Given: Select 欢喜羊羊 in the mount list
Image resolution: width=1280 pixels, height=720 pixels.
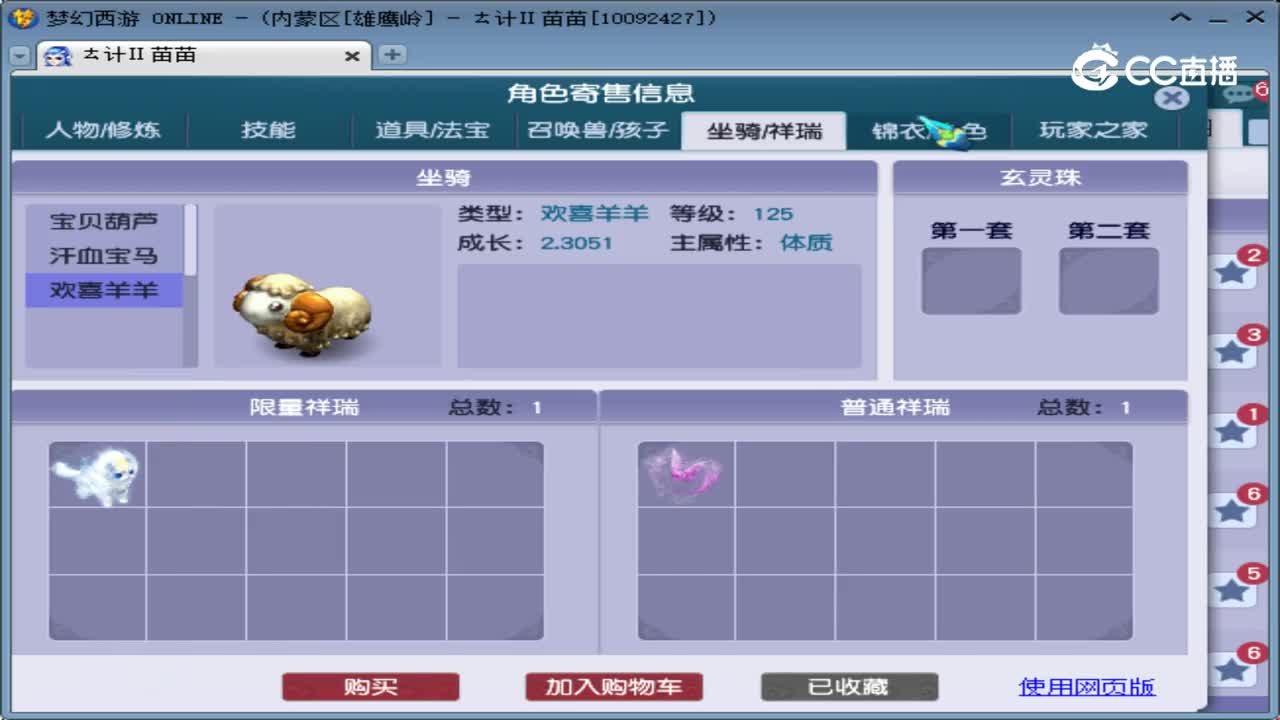Looking at the screenshot, I should point(104,290).
